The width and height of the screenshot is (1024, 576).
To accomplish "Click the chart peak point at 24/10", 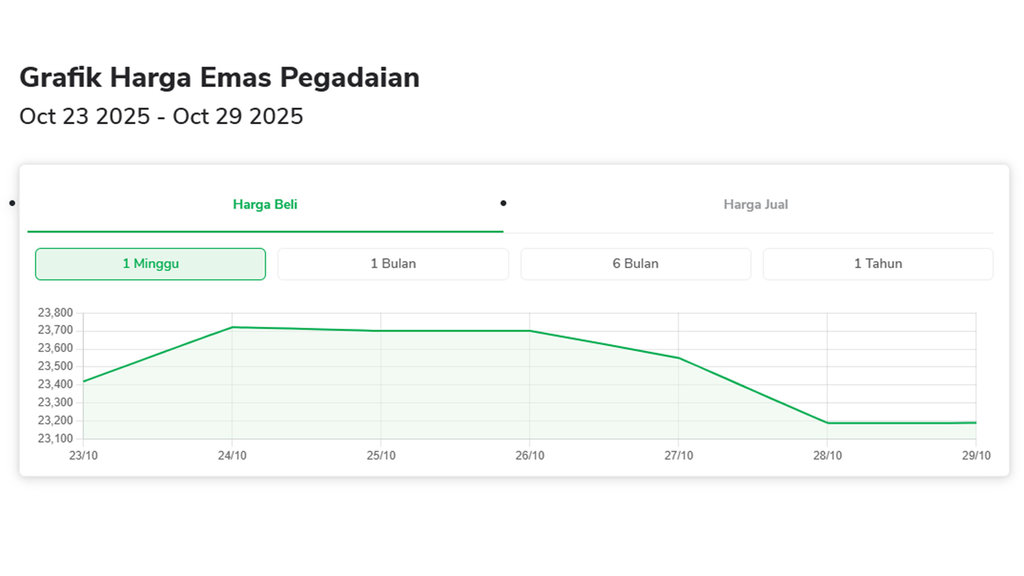I will (x=233, y=326).
